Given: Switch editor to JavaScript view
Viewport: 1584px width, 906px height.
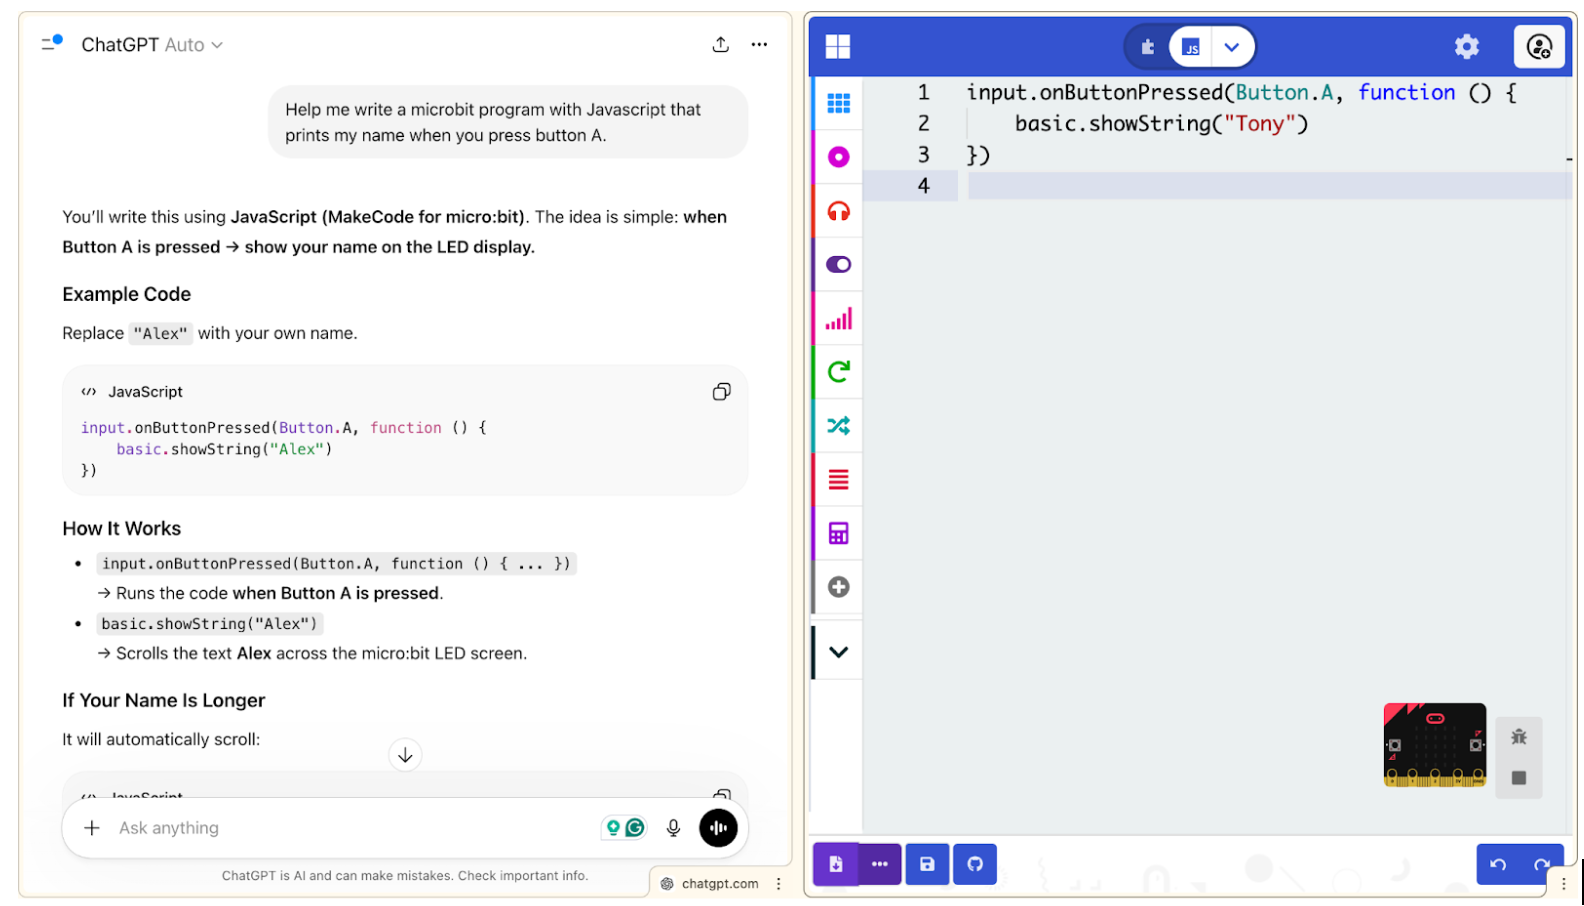Looking at the screenshot, I should pos(1190,46).
